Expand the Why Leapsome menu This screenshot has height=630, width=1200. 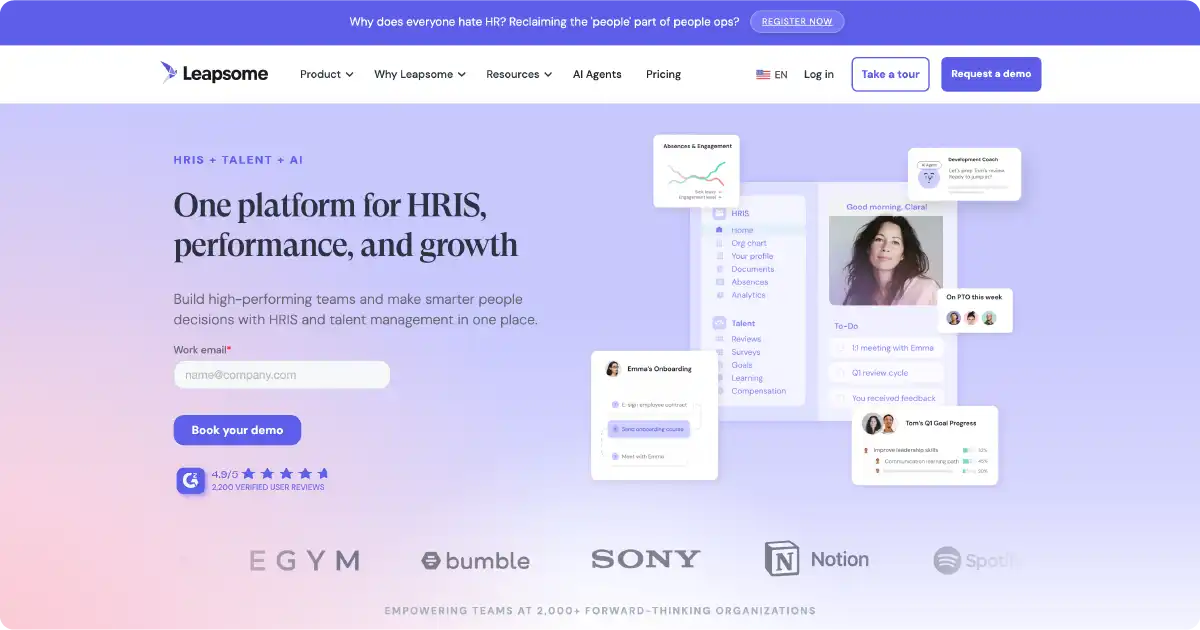[420, 74]
